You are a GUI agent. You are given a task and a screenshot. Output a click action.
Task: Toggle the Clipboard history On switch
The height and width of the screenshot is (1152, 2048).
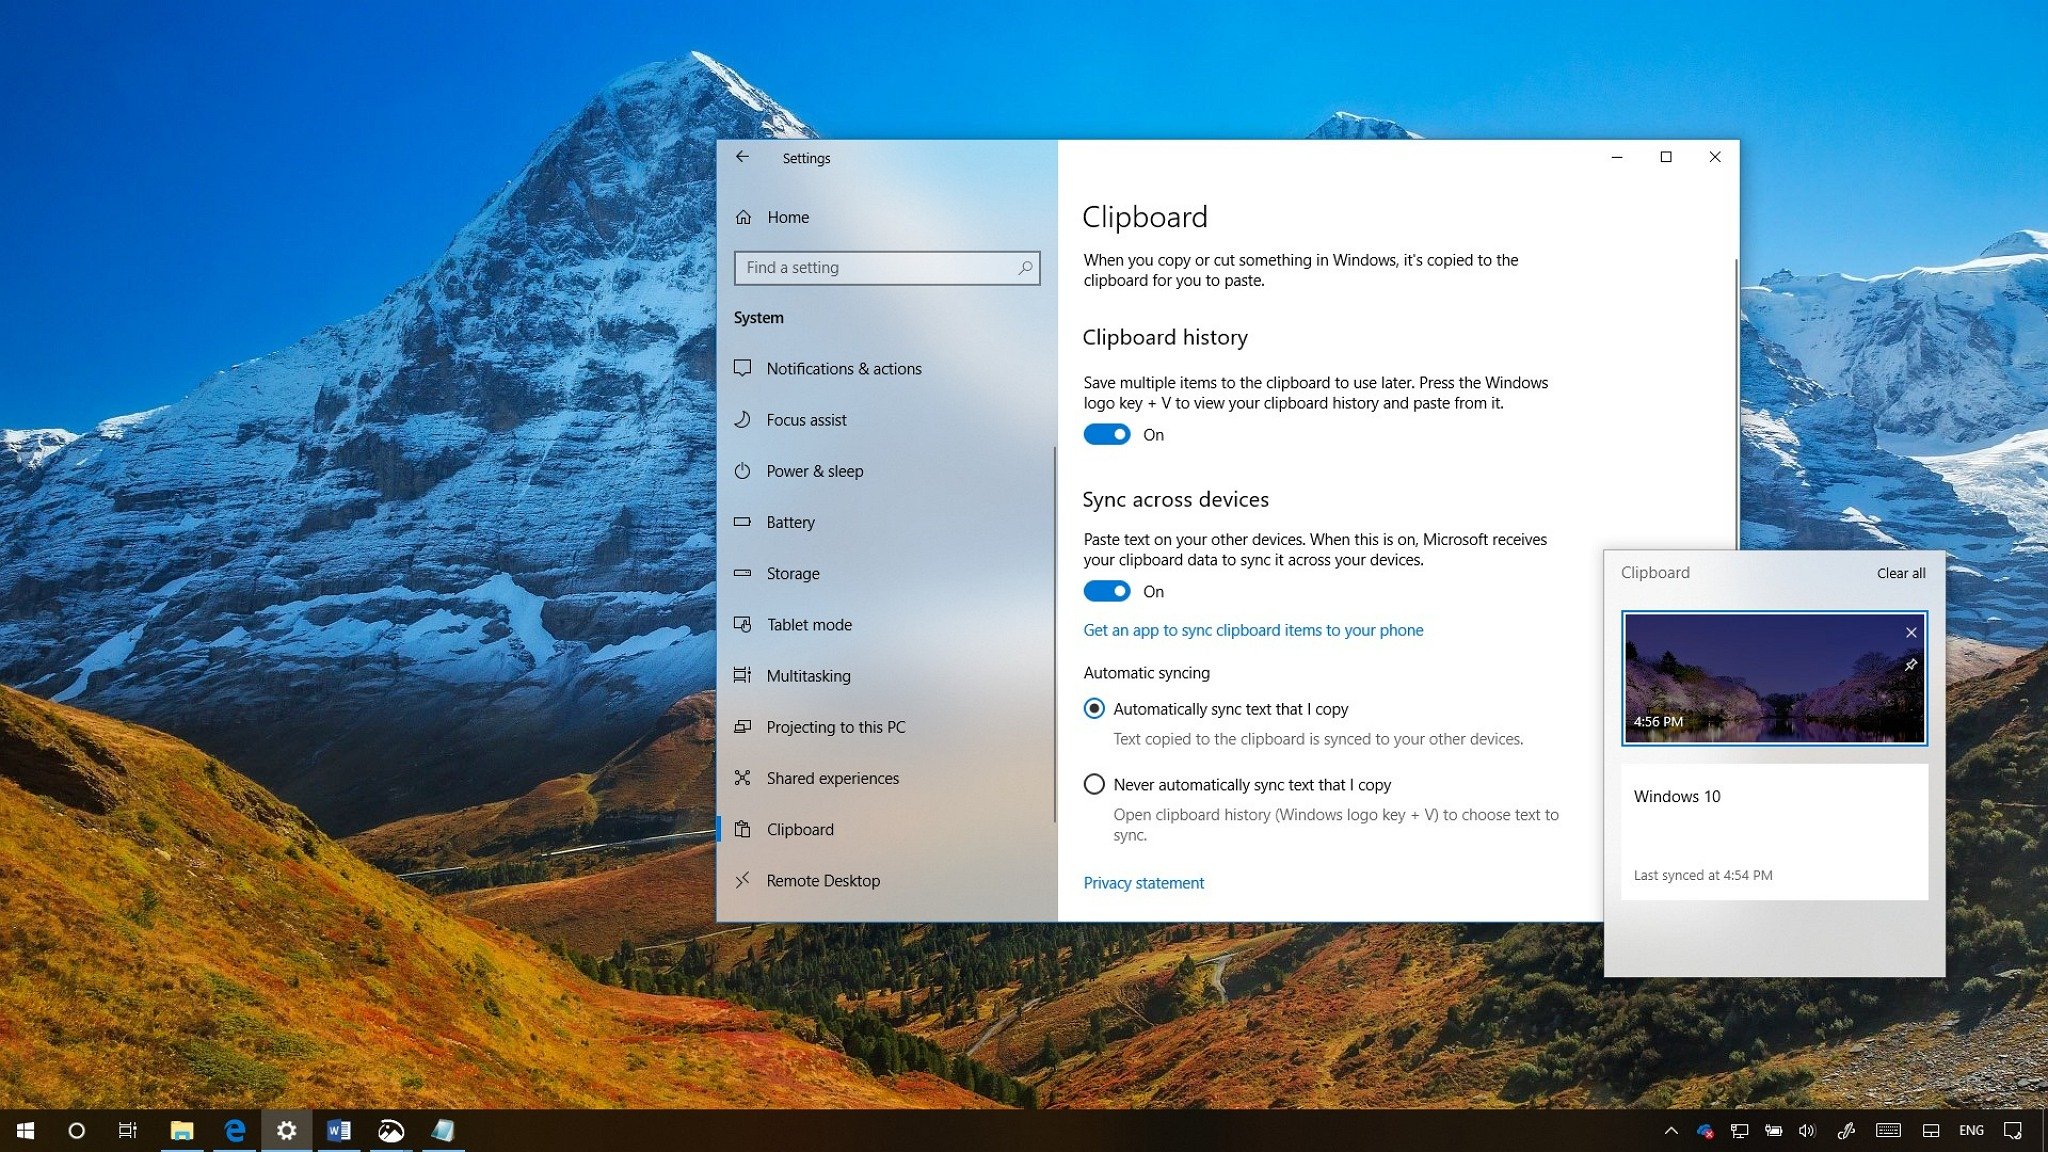1107,433
